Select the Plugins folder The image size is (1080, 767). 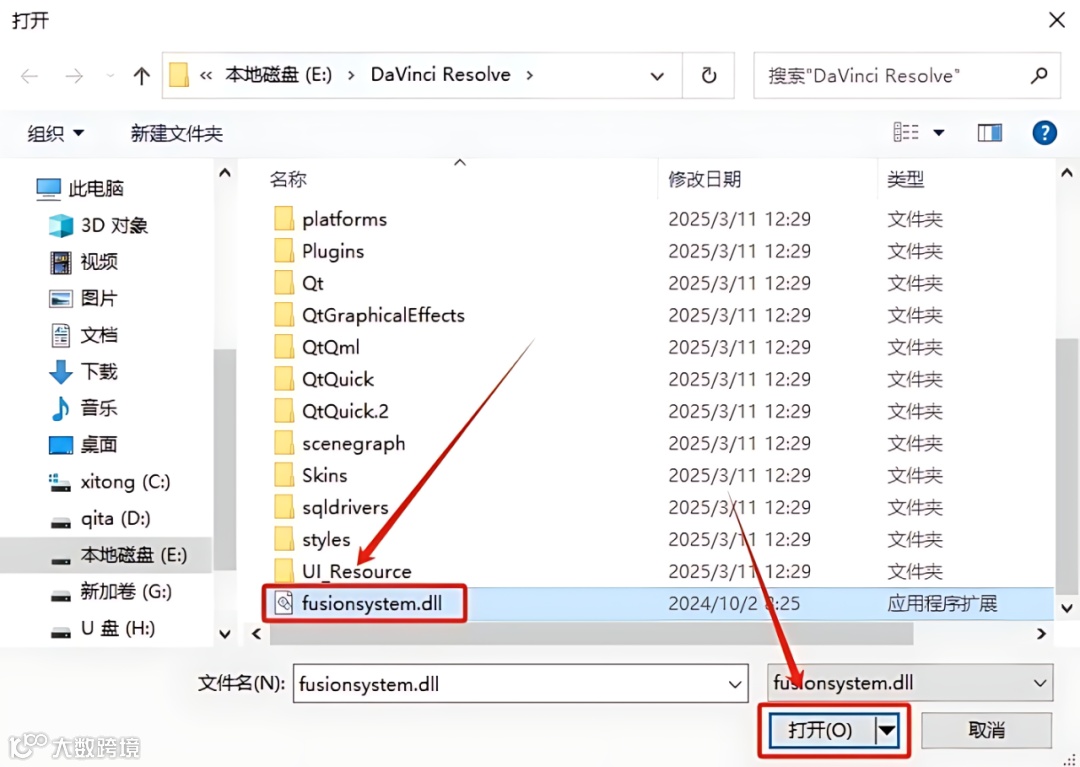[333, 251]
